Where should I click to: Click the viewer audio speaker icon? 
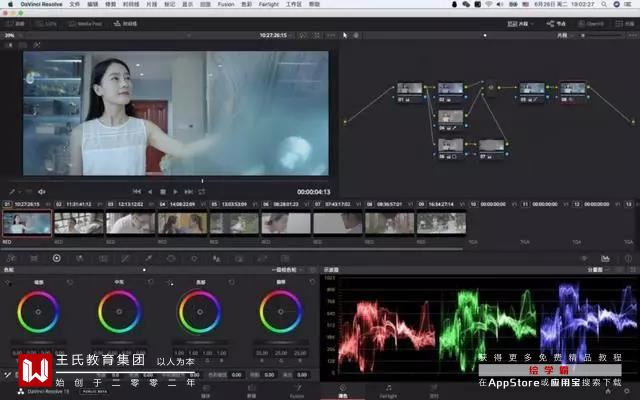[41, 191]
